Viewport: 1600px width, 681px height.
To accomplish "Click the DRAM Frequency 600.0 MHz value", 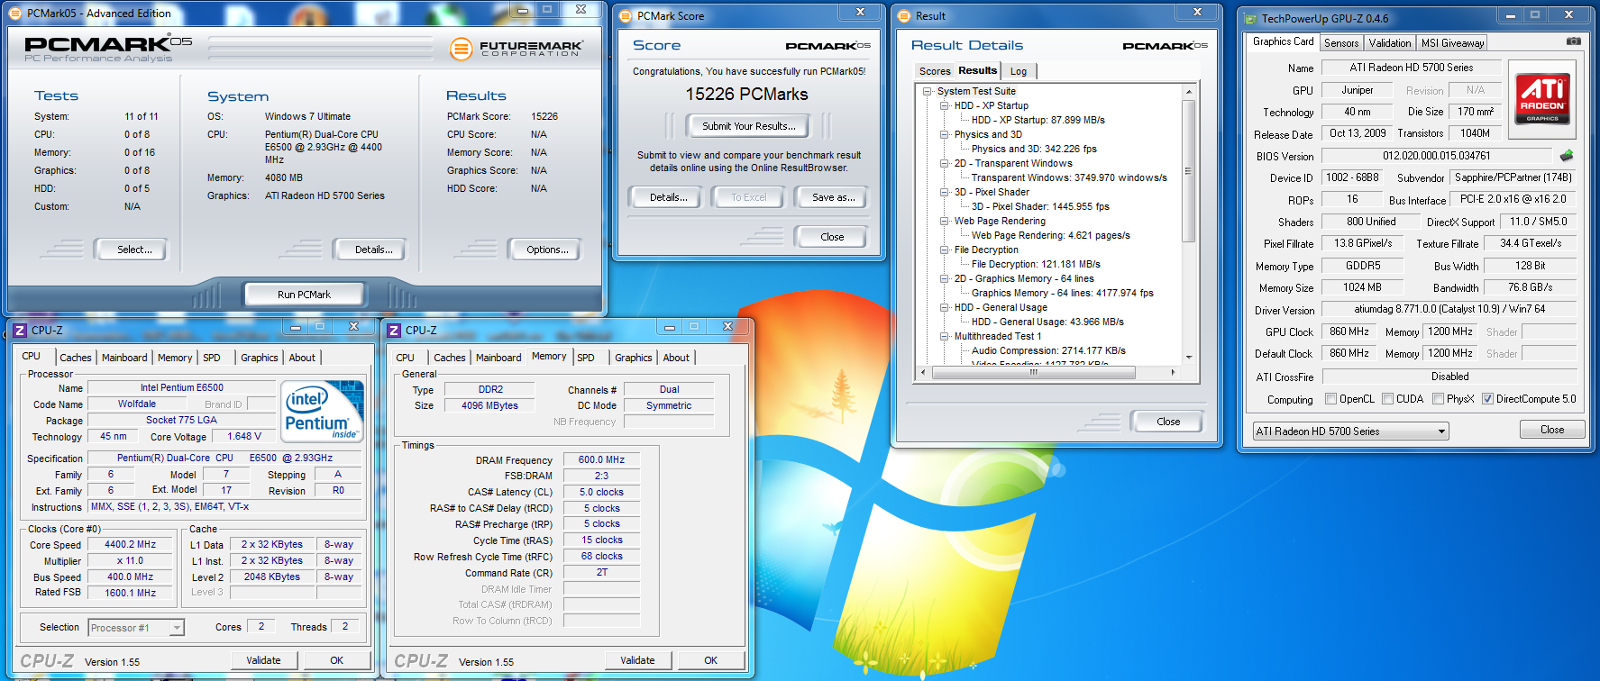I will click(x=601, y=460).
